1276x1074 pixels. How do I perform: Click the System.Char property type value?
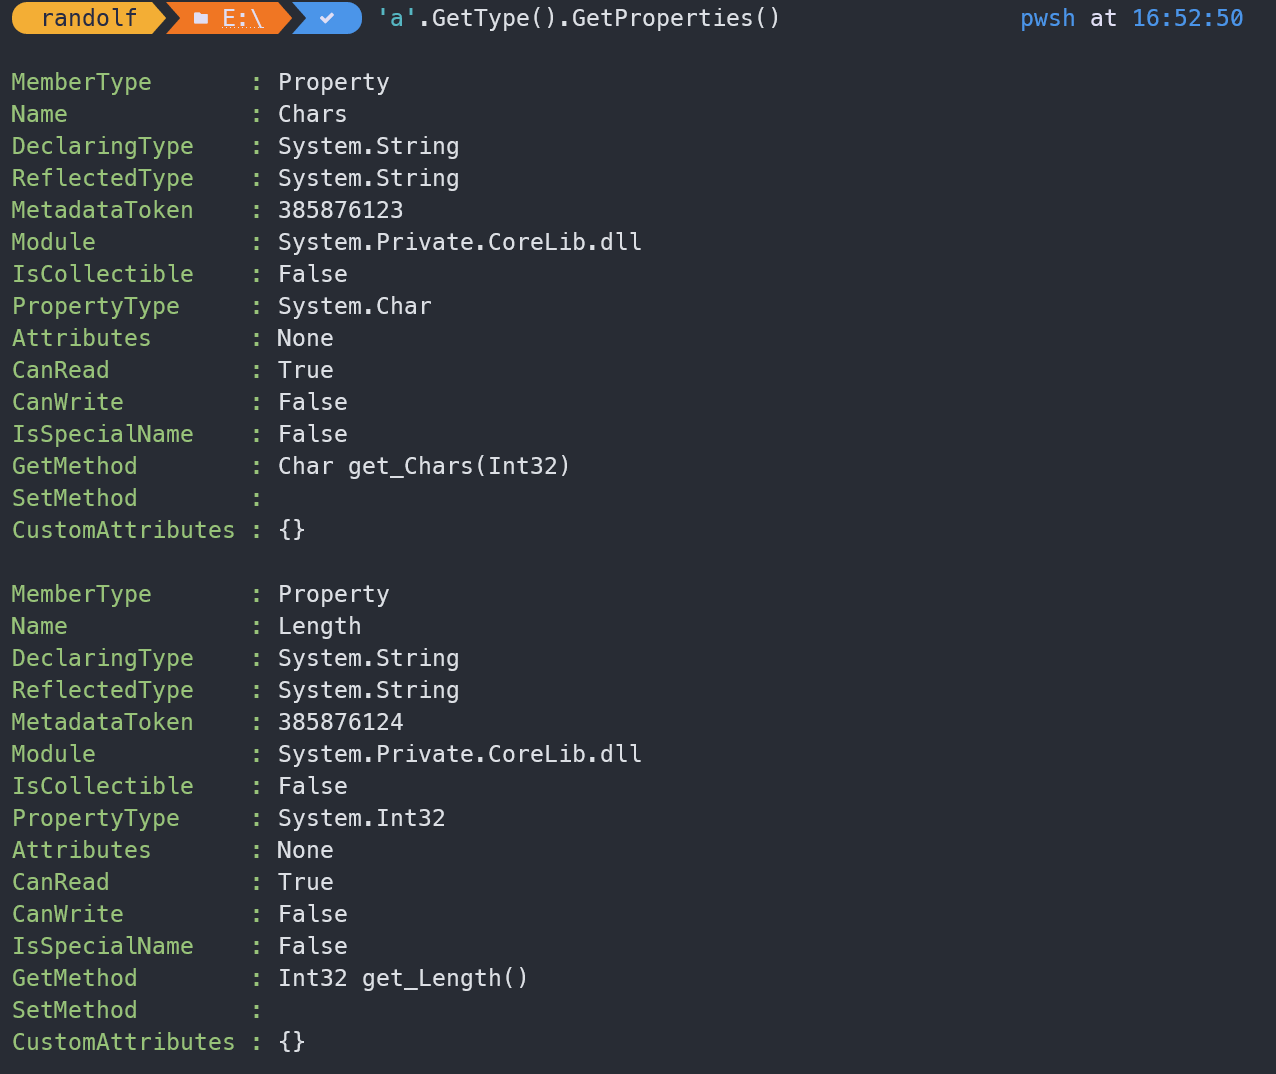[x=354, y=306]
